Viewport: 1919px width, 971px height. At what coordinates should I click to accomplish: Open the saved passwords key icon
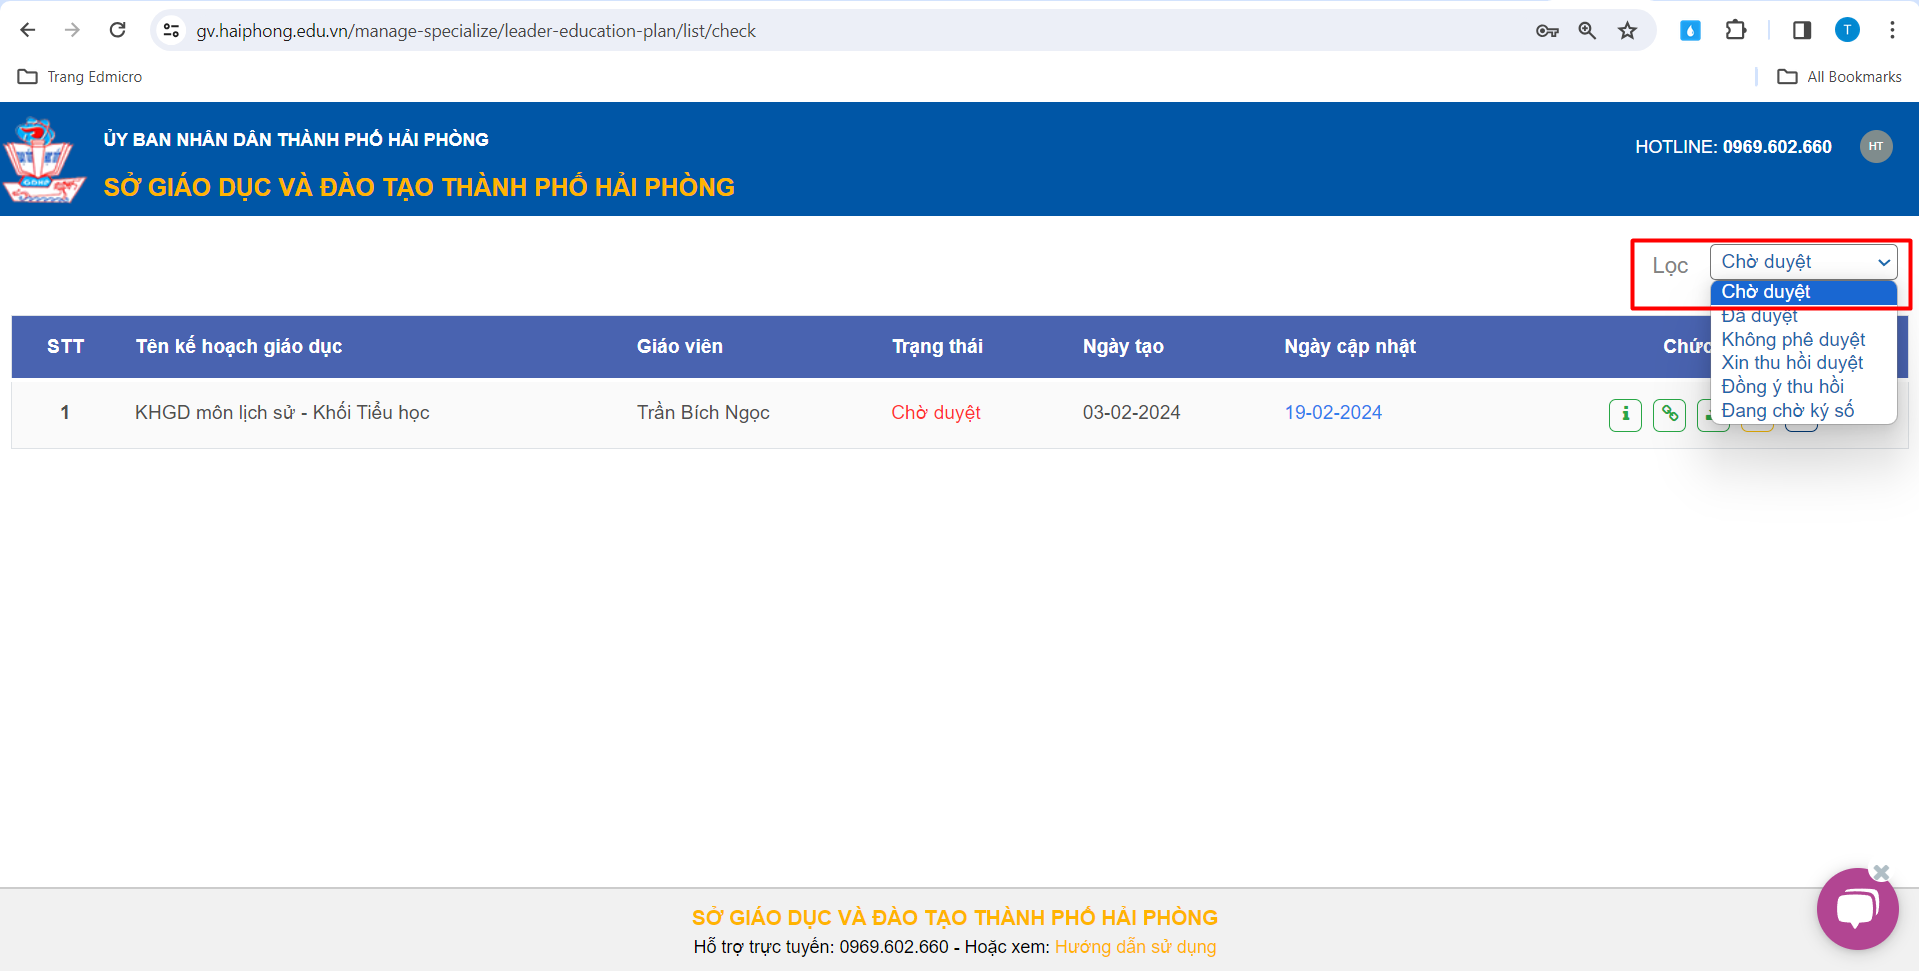click(x=1547, y=31)
